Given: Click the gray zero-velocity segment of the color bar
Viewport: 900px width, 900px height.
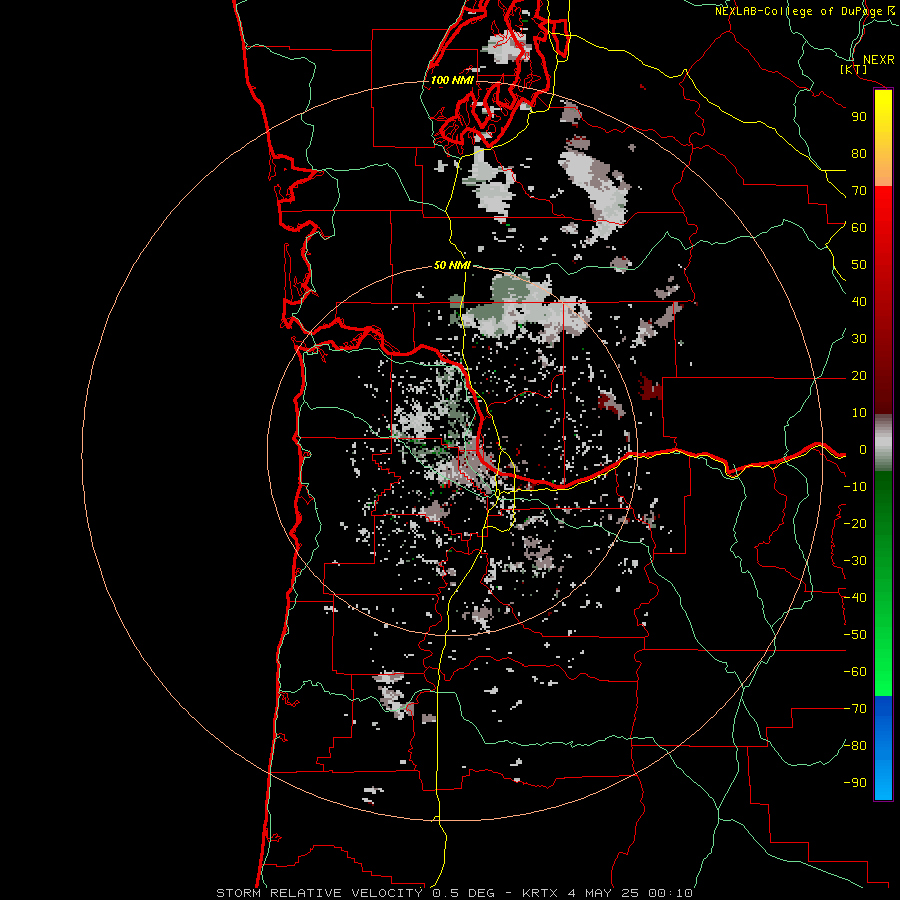Looking at the screenshot, I should 883,443.
